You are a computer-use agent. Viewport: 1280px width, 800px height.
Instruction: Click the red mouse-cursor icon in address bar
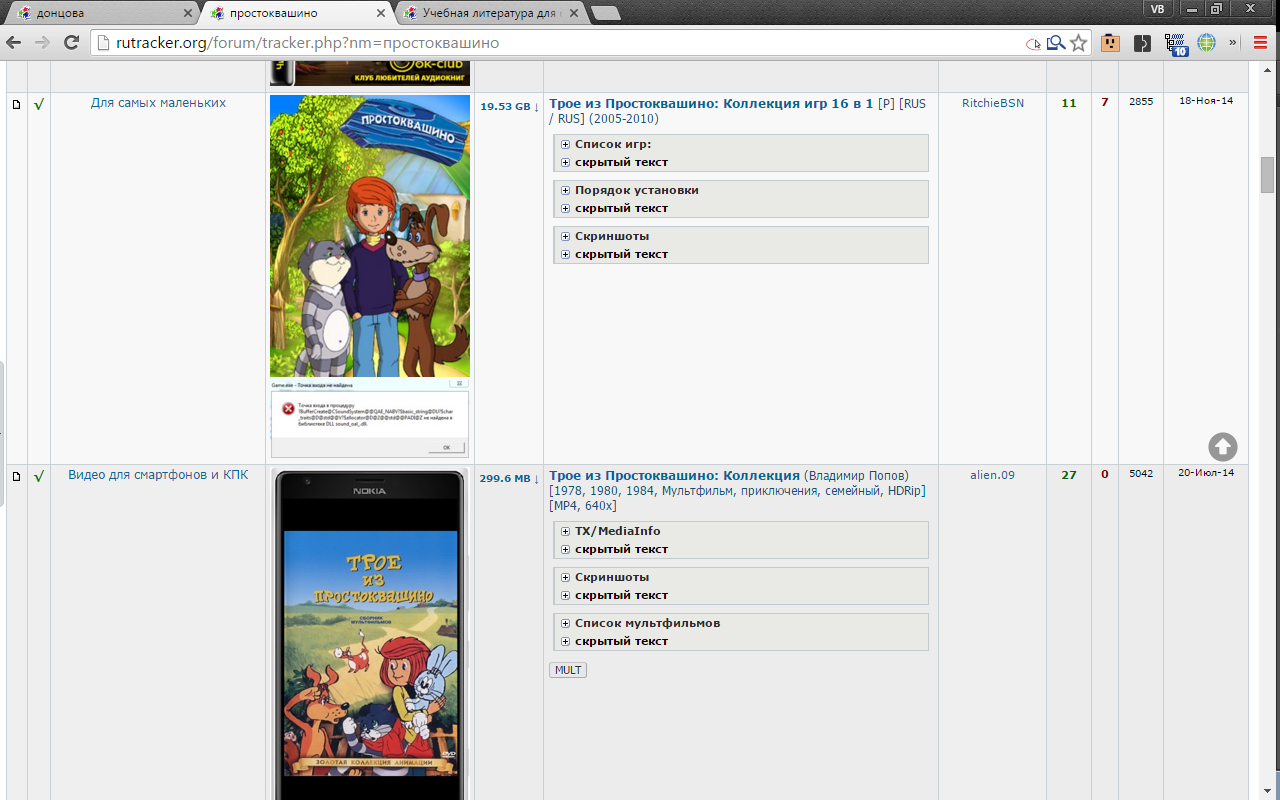(1034, 44)
